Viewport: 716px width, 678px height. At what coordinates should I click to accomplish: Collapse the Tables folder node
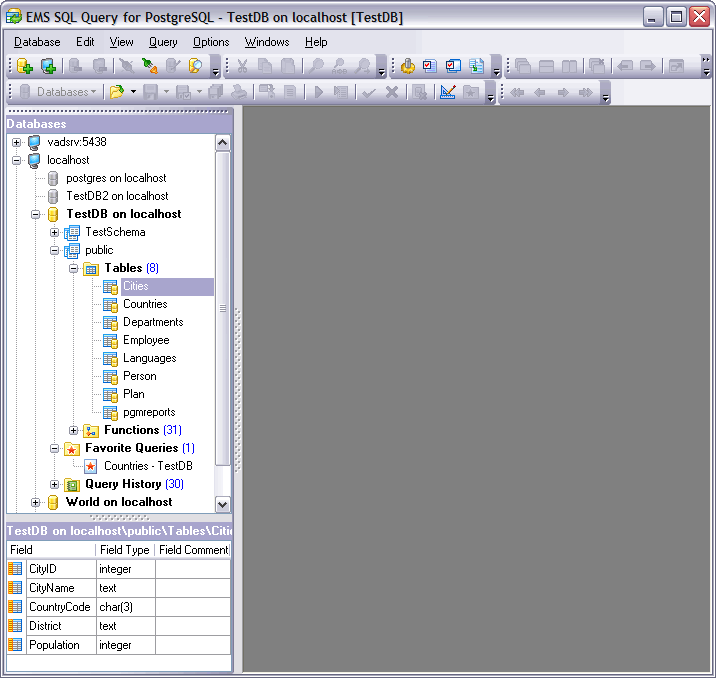(74, 269)
